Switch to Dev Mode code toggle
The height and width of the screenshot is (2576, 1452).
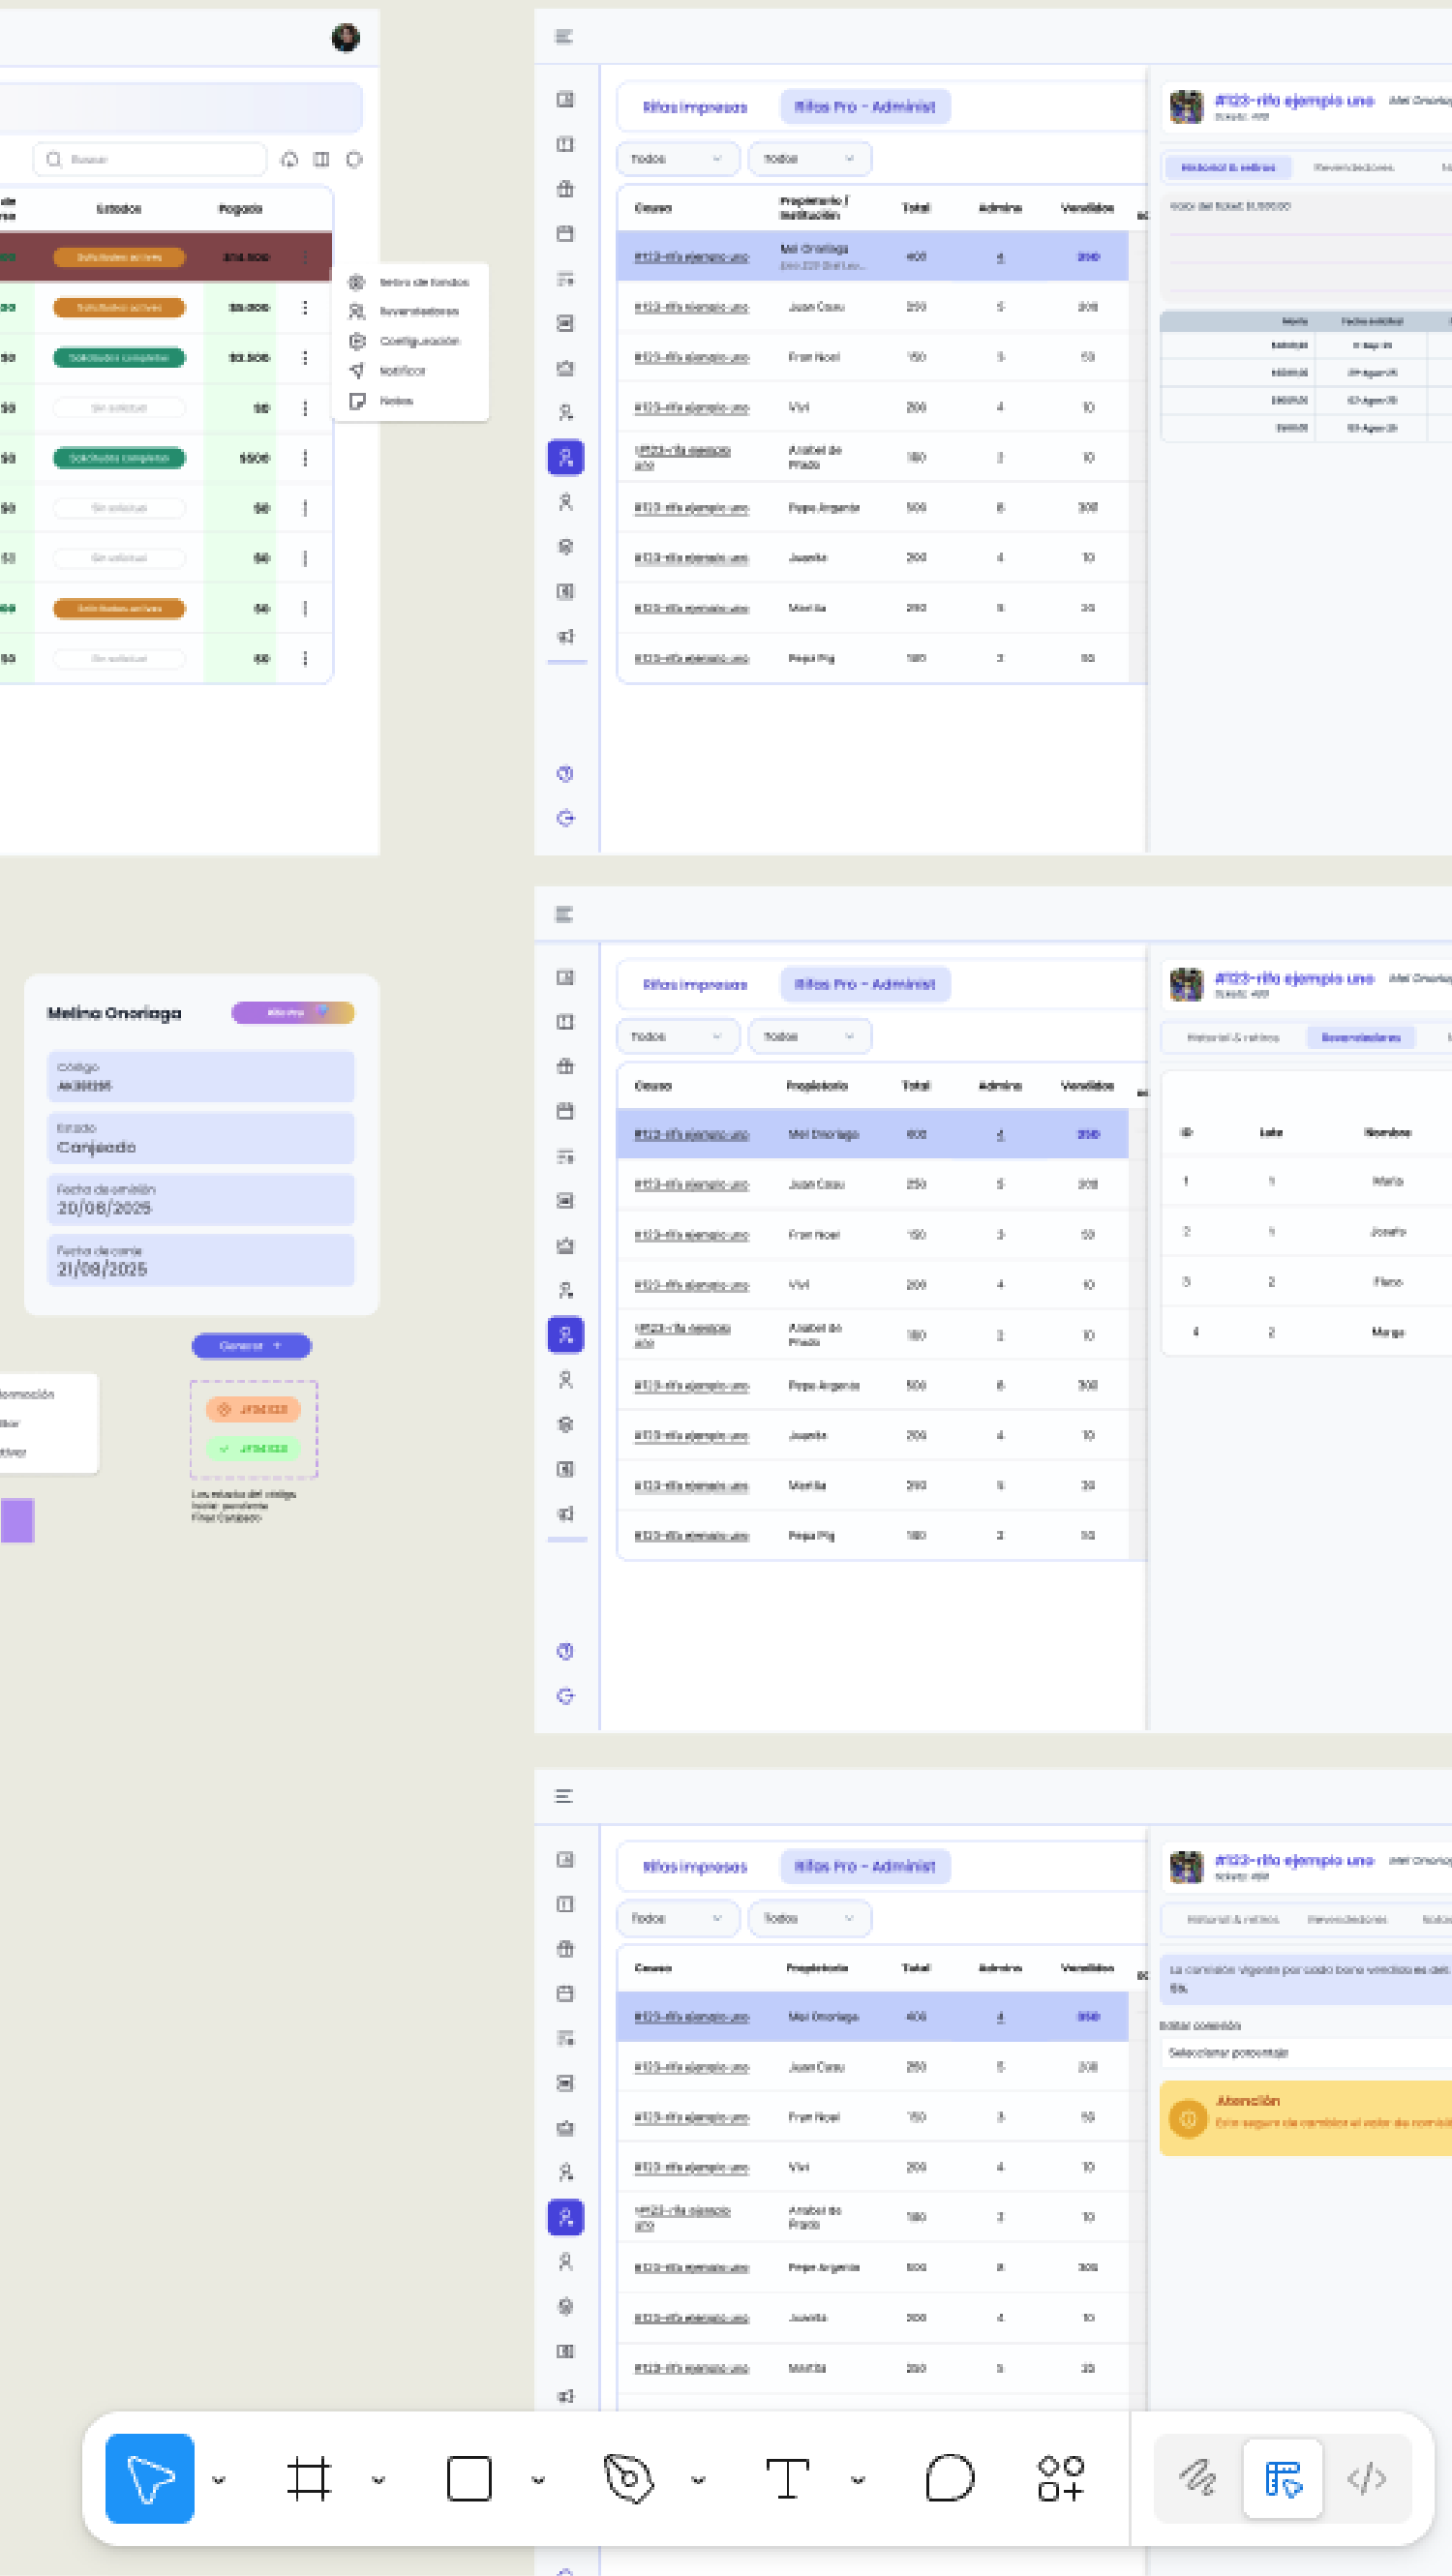coord(1367,2478)
